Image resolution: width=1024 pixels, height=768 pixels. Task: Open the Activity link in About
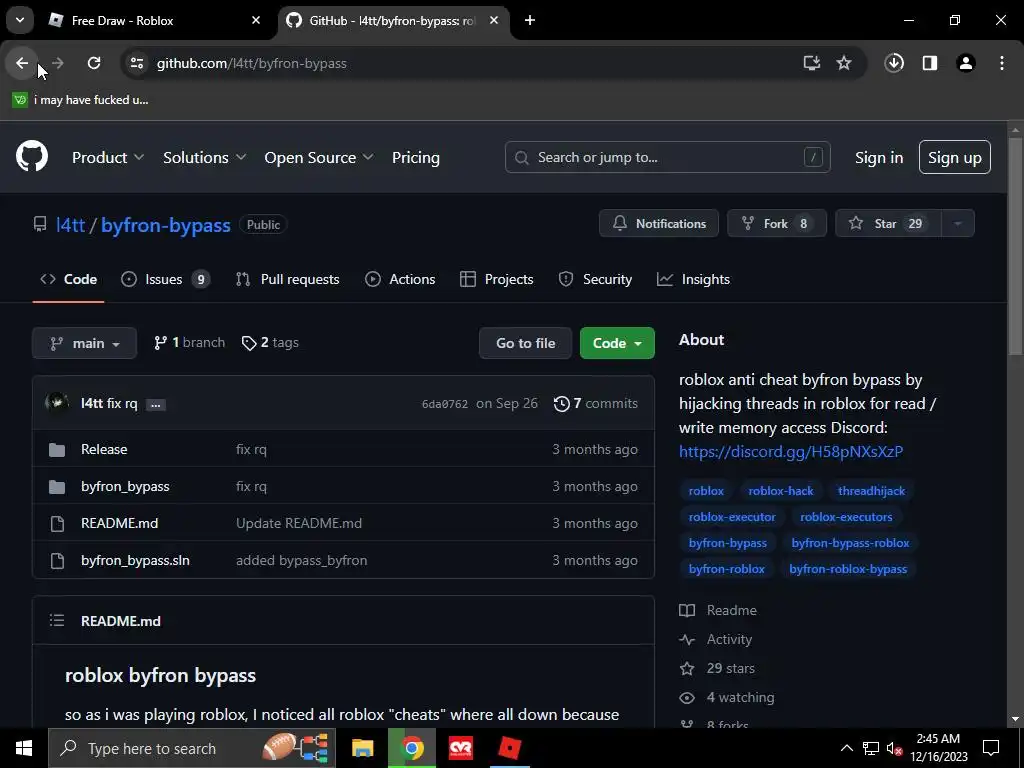click(716, 639)
